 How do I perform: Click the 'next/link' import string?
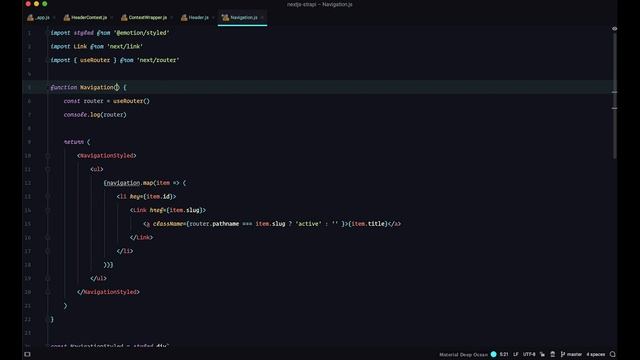tap(124, 47)
